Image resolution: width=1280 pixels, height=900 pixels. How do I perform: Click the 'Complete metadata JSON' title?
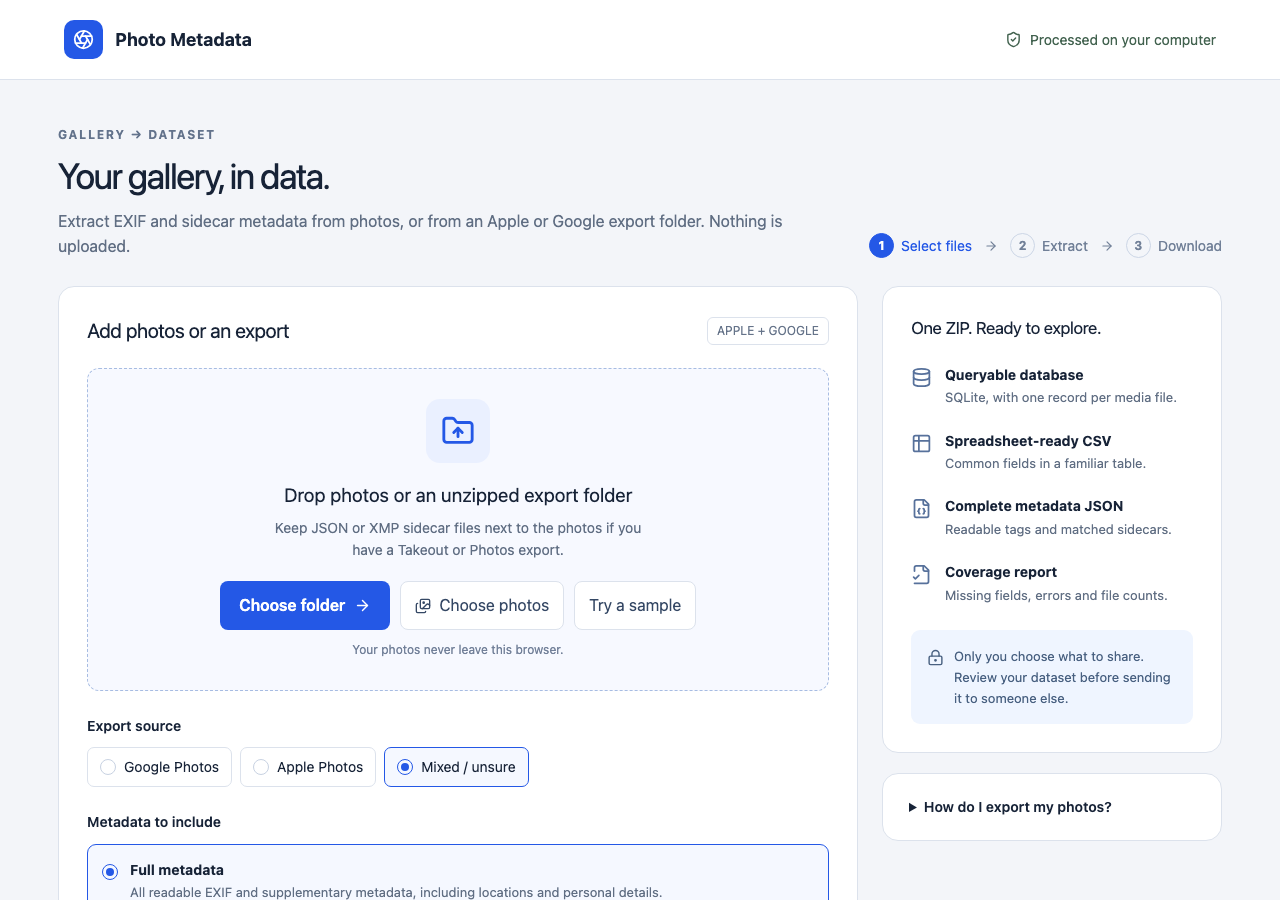point(1034,506)
